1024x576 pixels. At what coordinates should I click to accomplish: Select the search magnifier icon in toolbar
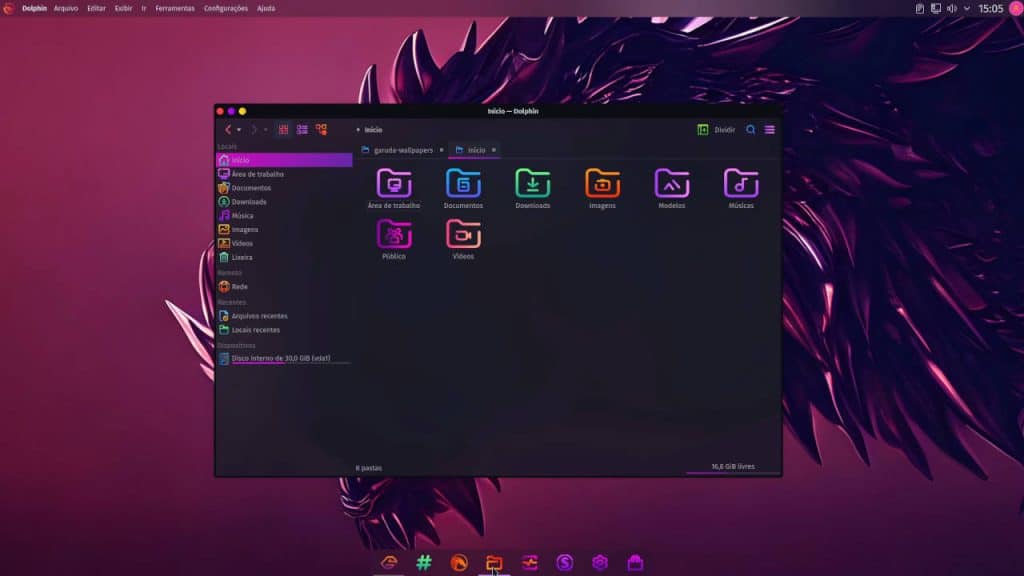point(751,129)
